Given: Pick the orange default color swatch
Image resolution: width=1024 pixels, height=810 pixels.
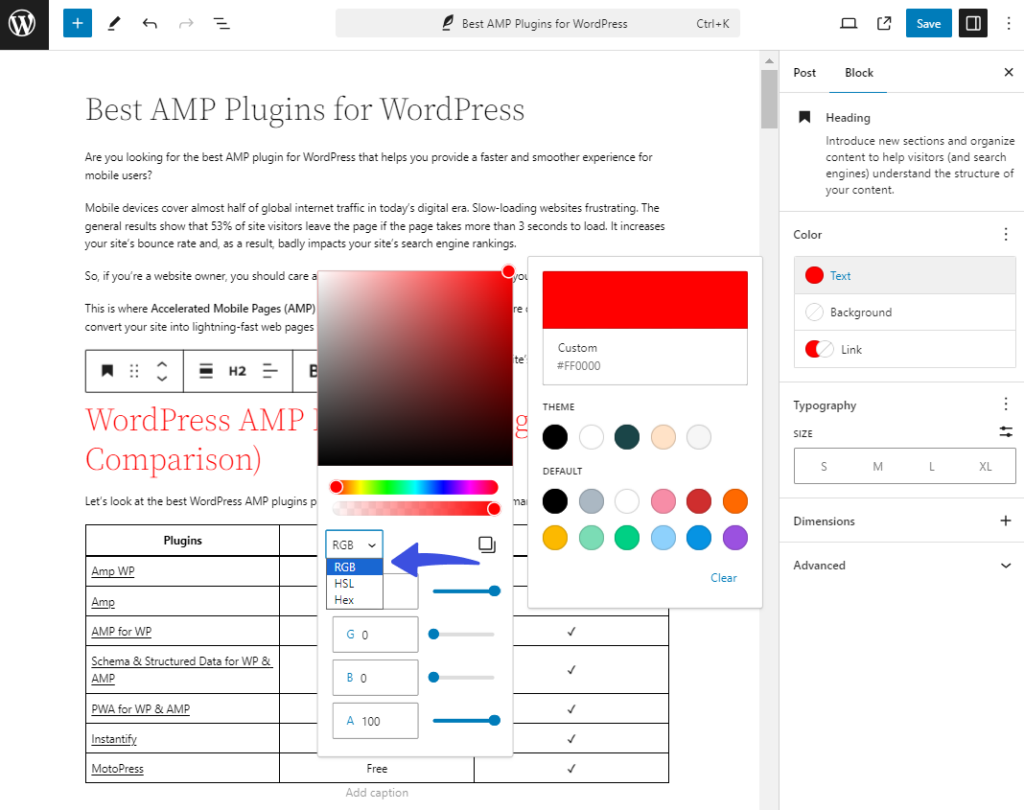Looking at the screenshot, I should click(x=735, y=501).
